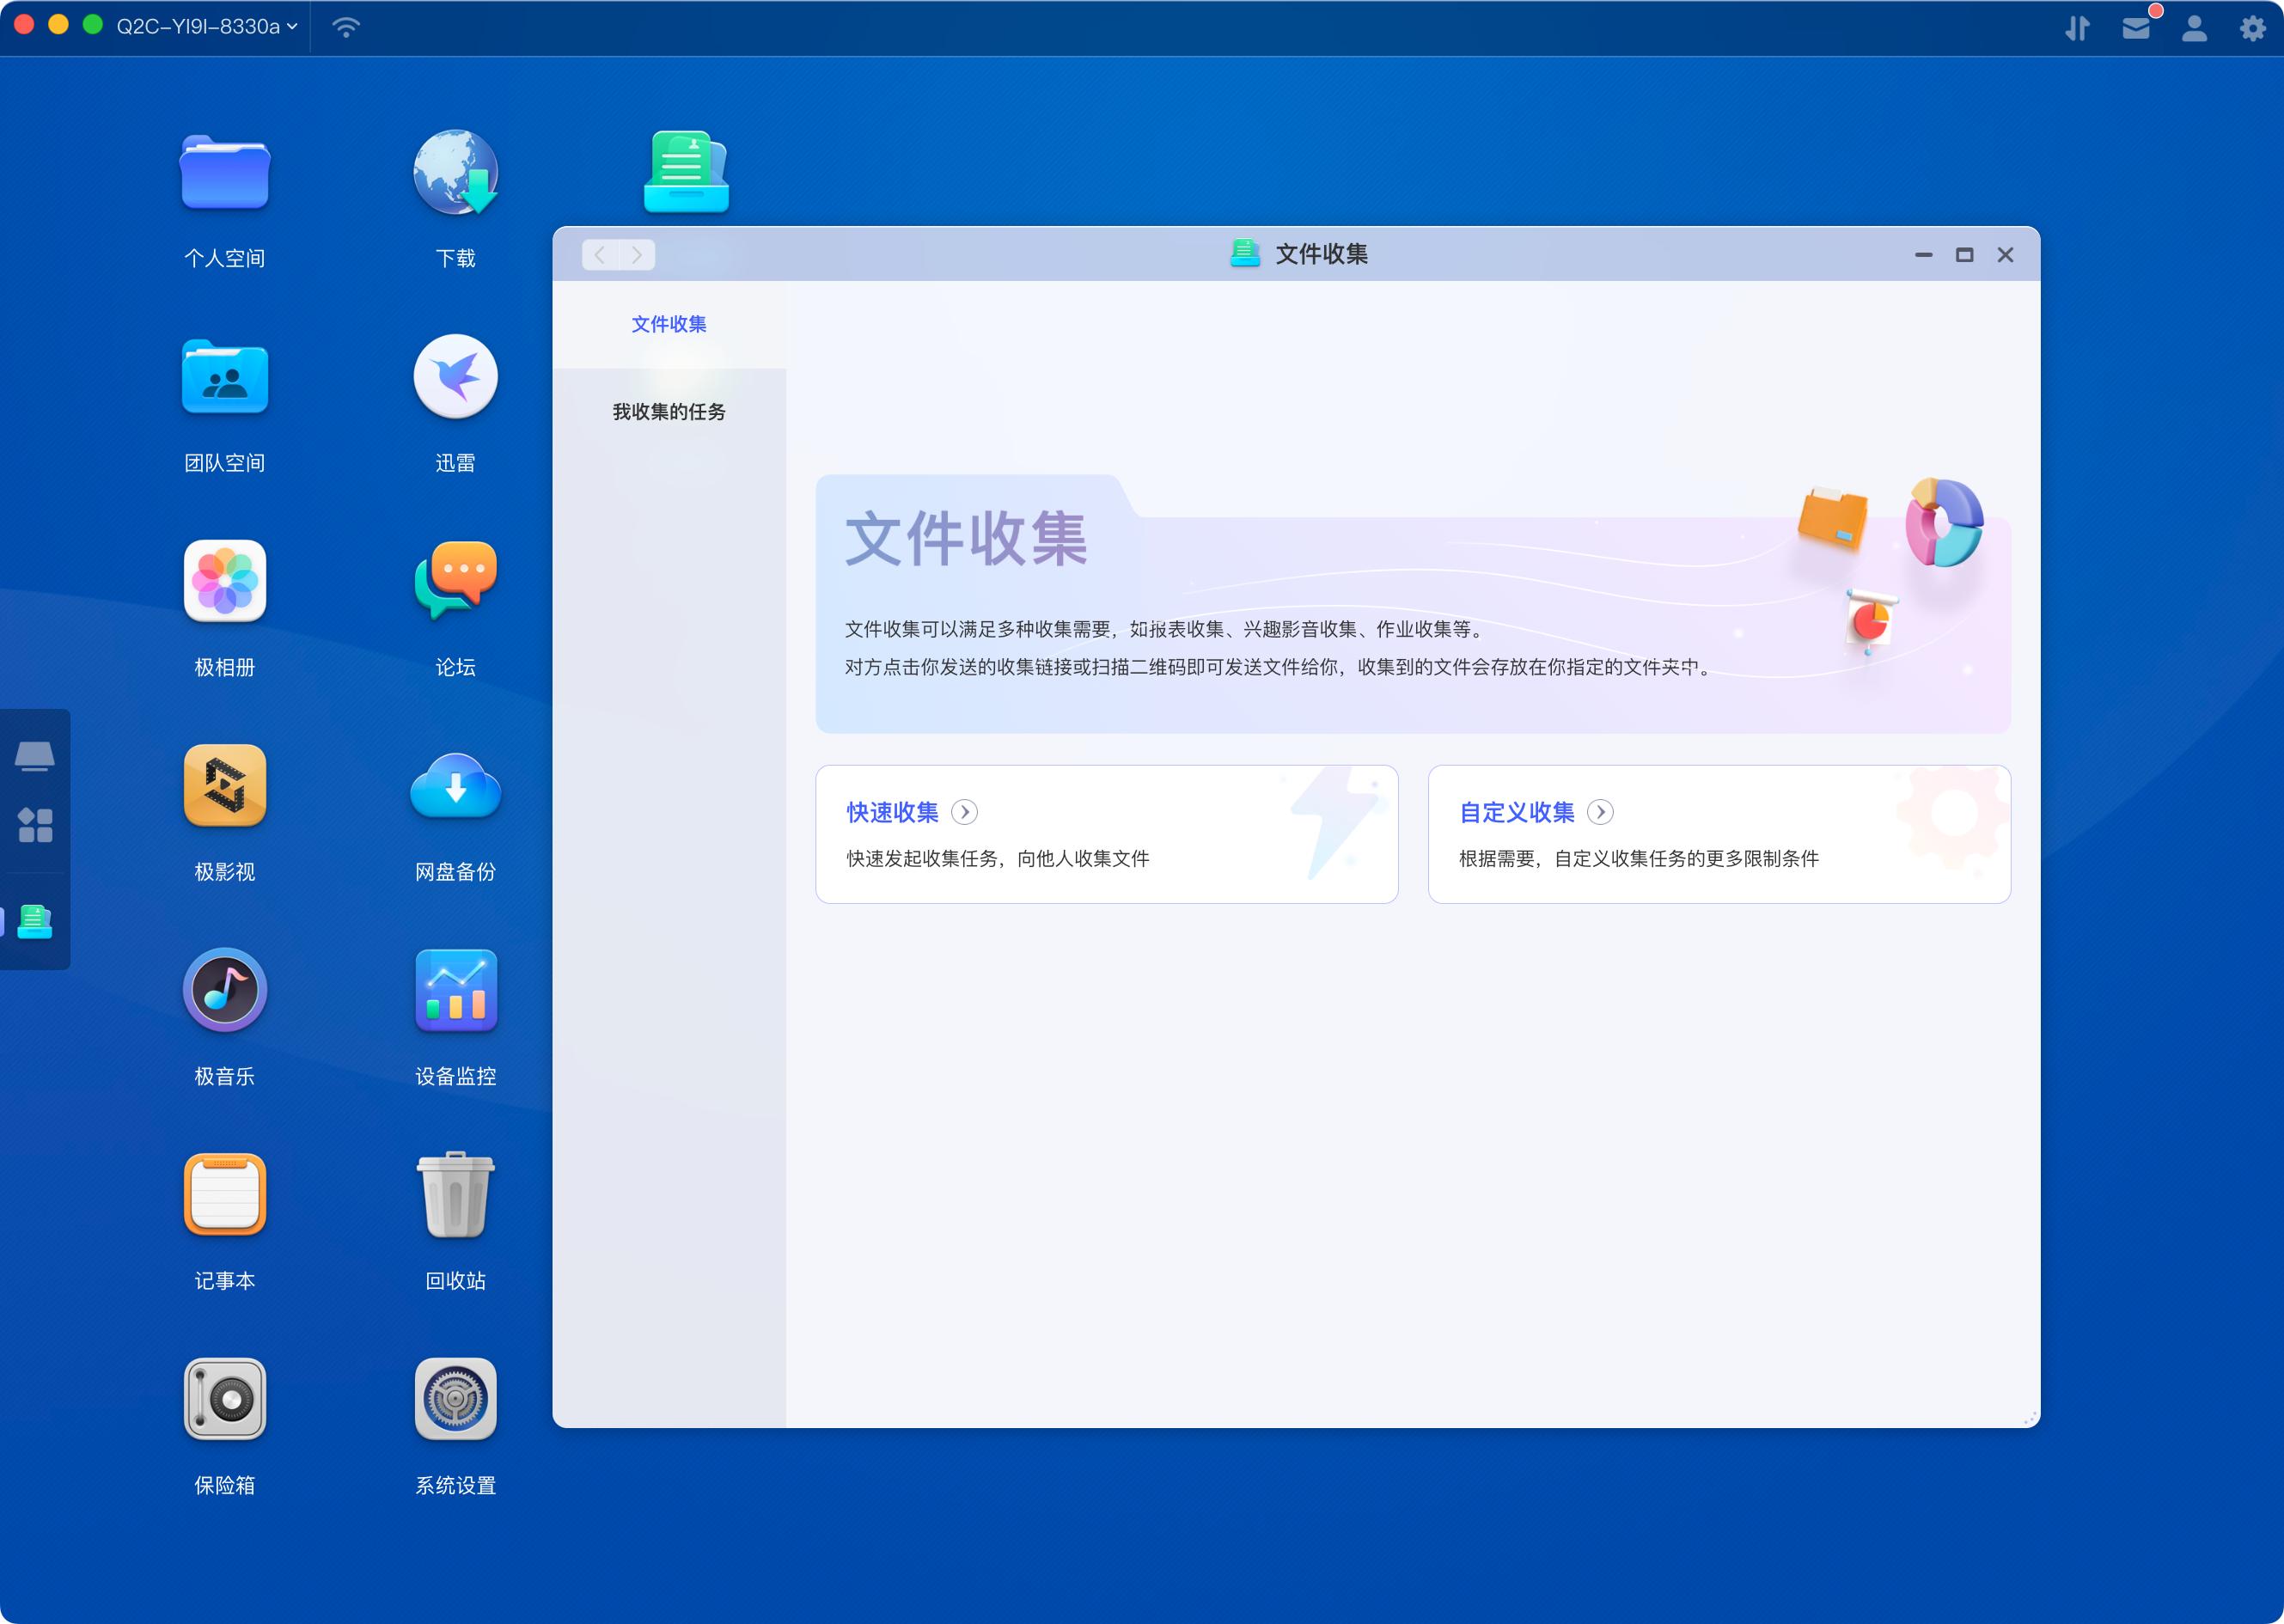Open 快速收集 via its arrow chevron
2284x1624 pixels.
coord(965,812)
